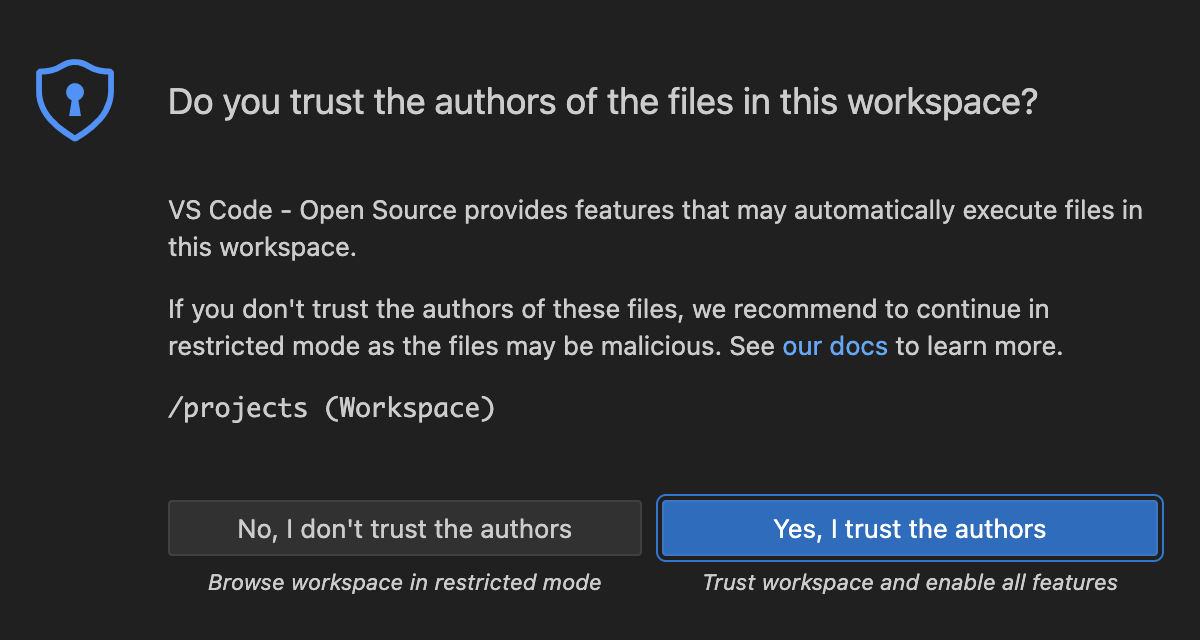Viewport: 1200px width, 640px height.
Task: Click the "(Workspace)" label after the path
Action: pyautogui.click(x=410, y=408)
